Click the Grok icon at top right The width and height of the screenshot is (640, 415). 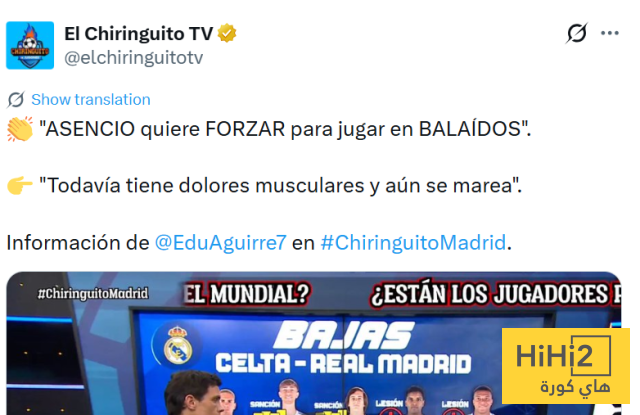tap(576, 33)
